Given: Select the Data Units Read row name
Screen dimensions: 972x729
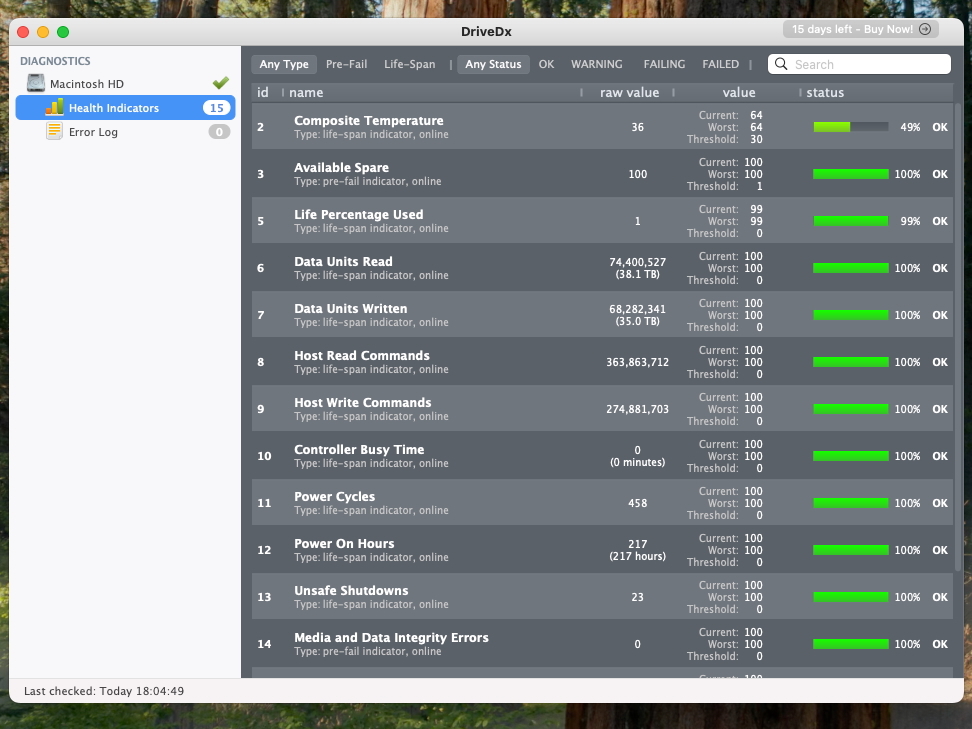Looking at the screenshot, I should tap(343, 262).
